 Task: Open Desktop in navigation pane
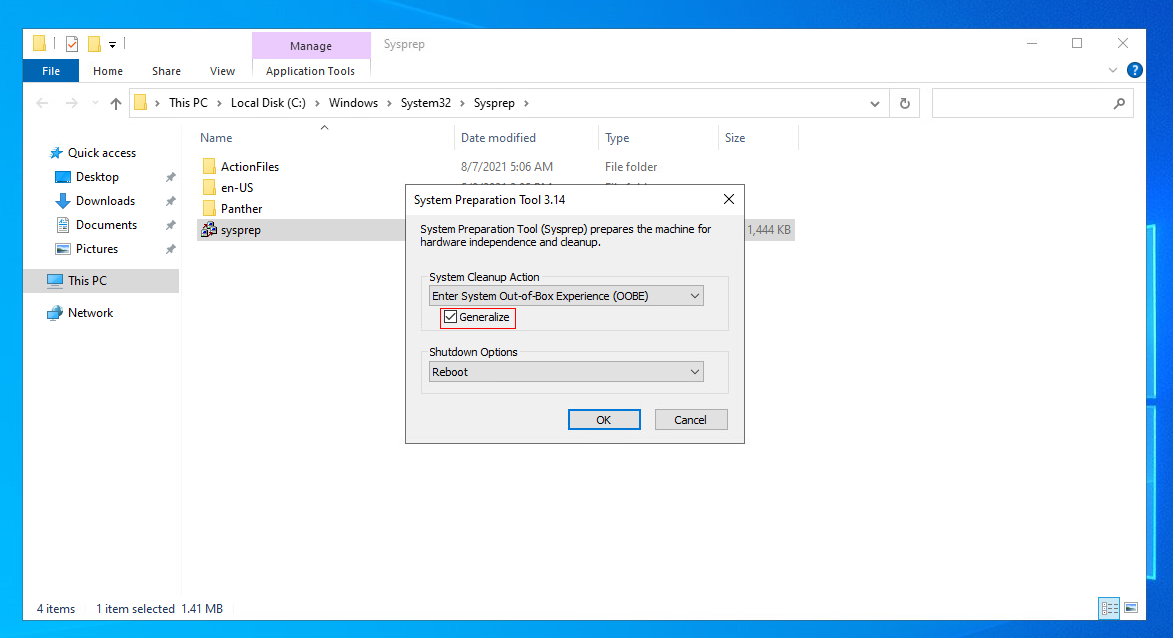(x=97, y=177)
